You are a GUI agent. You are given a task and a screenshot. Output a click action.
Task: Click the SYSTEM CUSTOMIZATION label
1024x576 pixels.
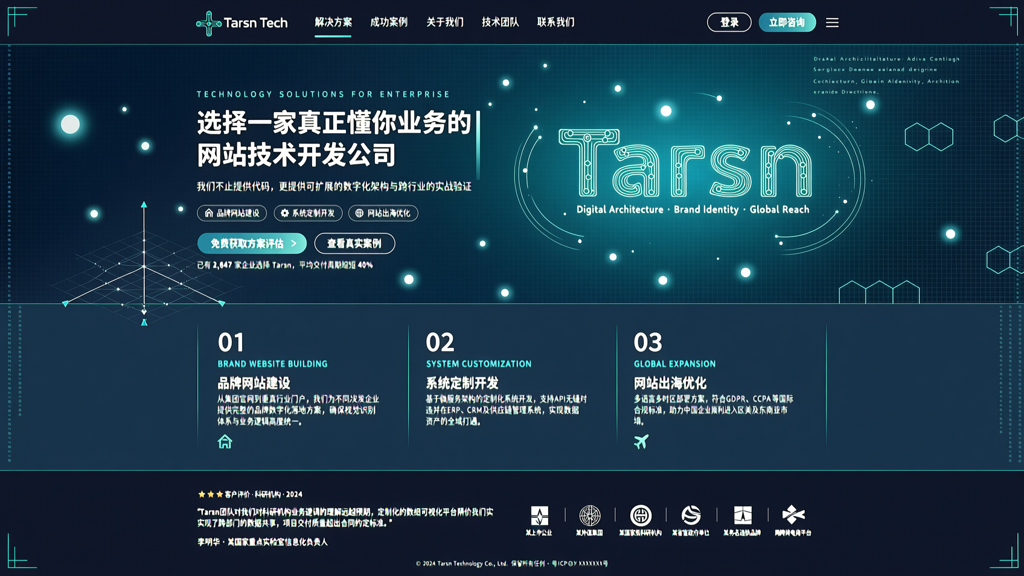(479, 364)
